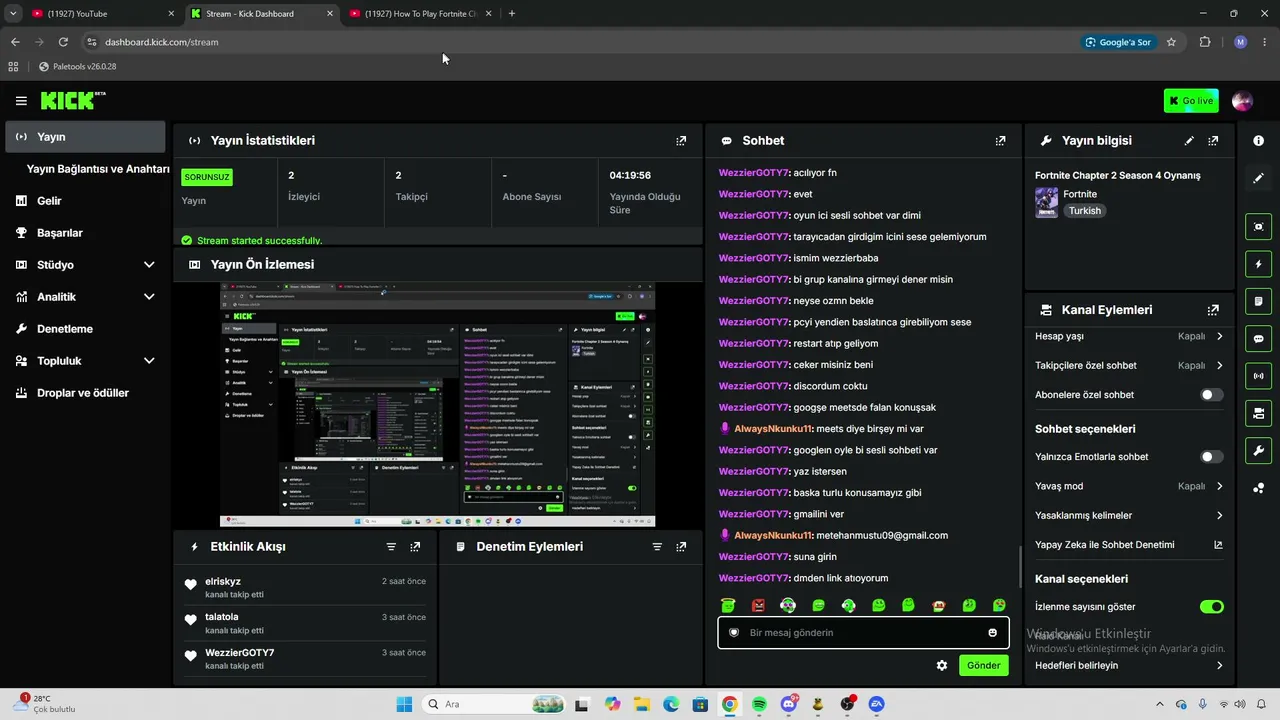The height and width of the screenshot is (720, 1280).
Task: Toggle the wrench widget in right sidebar
Action: pos(1258,451)
